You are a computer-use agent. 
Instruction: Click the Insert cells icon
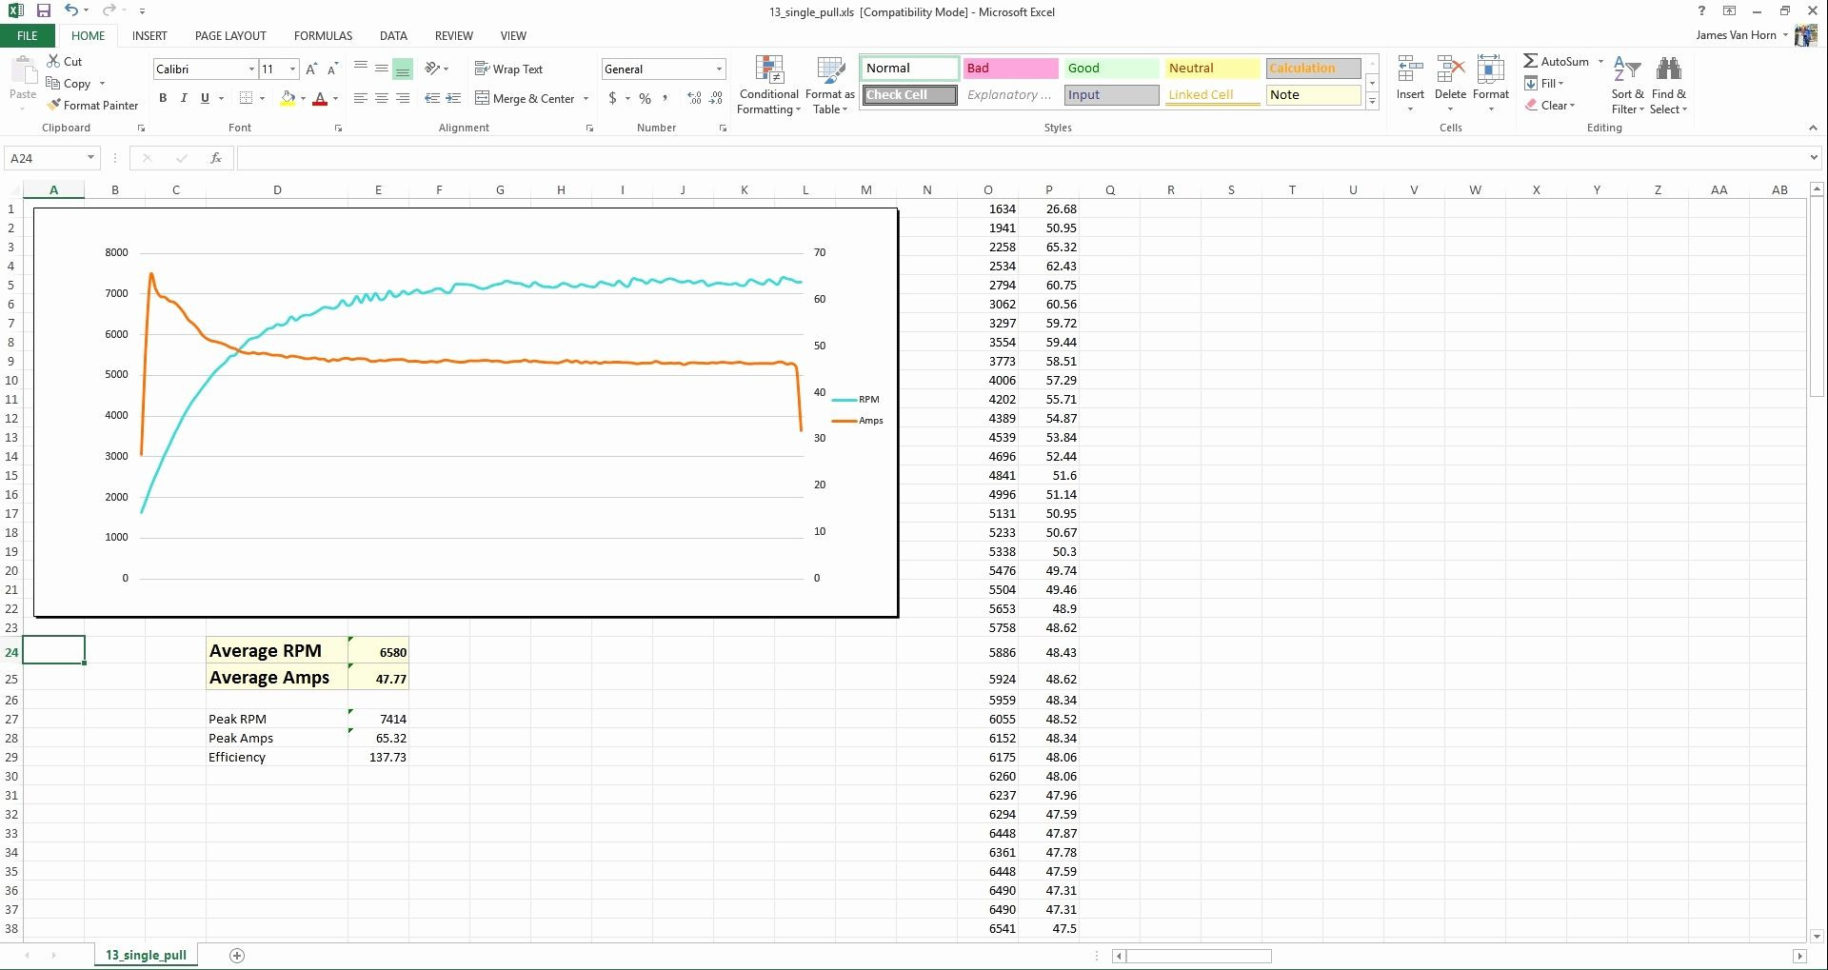1410,80
